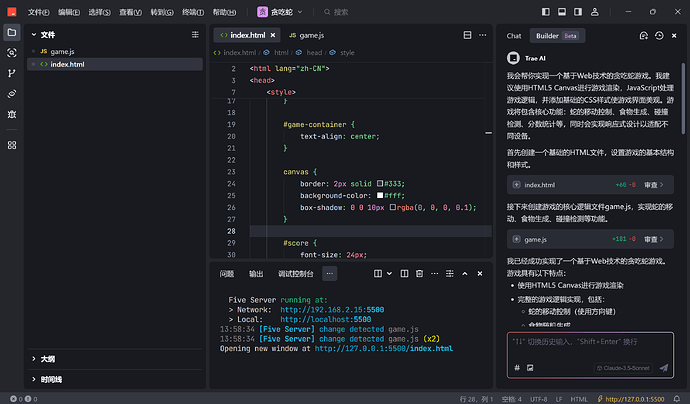Change the Claude-3.5-Sonnet model selector
The image size is (690, 404).
pos(624,368)
